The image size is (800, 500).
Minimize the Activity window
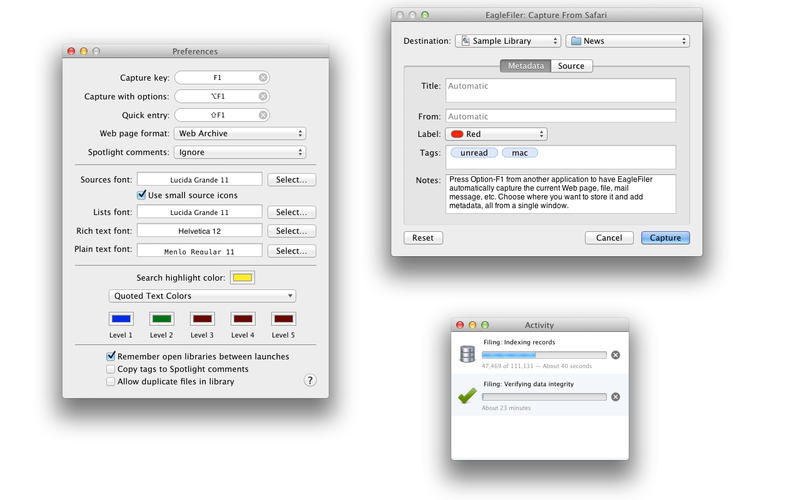click(x=472, y=325)
